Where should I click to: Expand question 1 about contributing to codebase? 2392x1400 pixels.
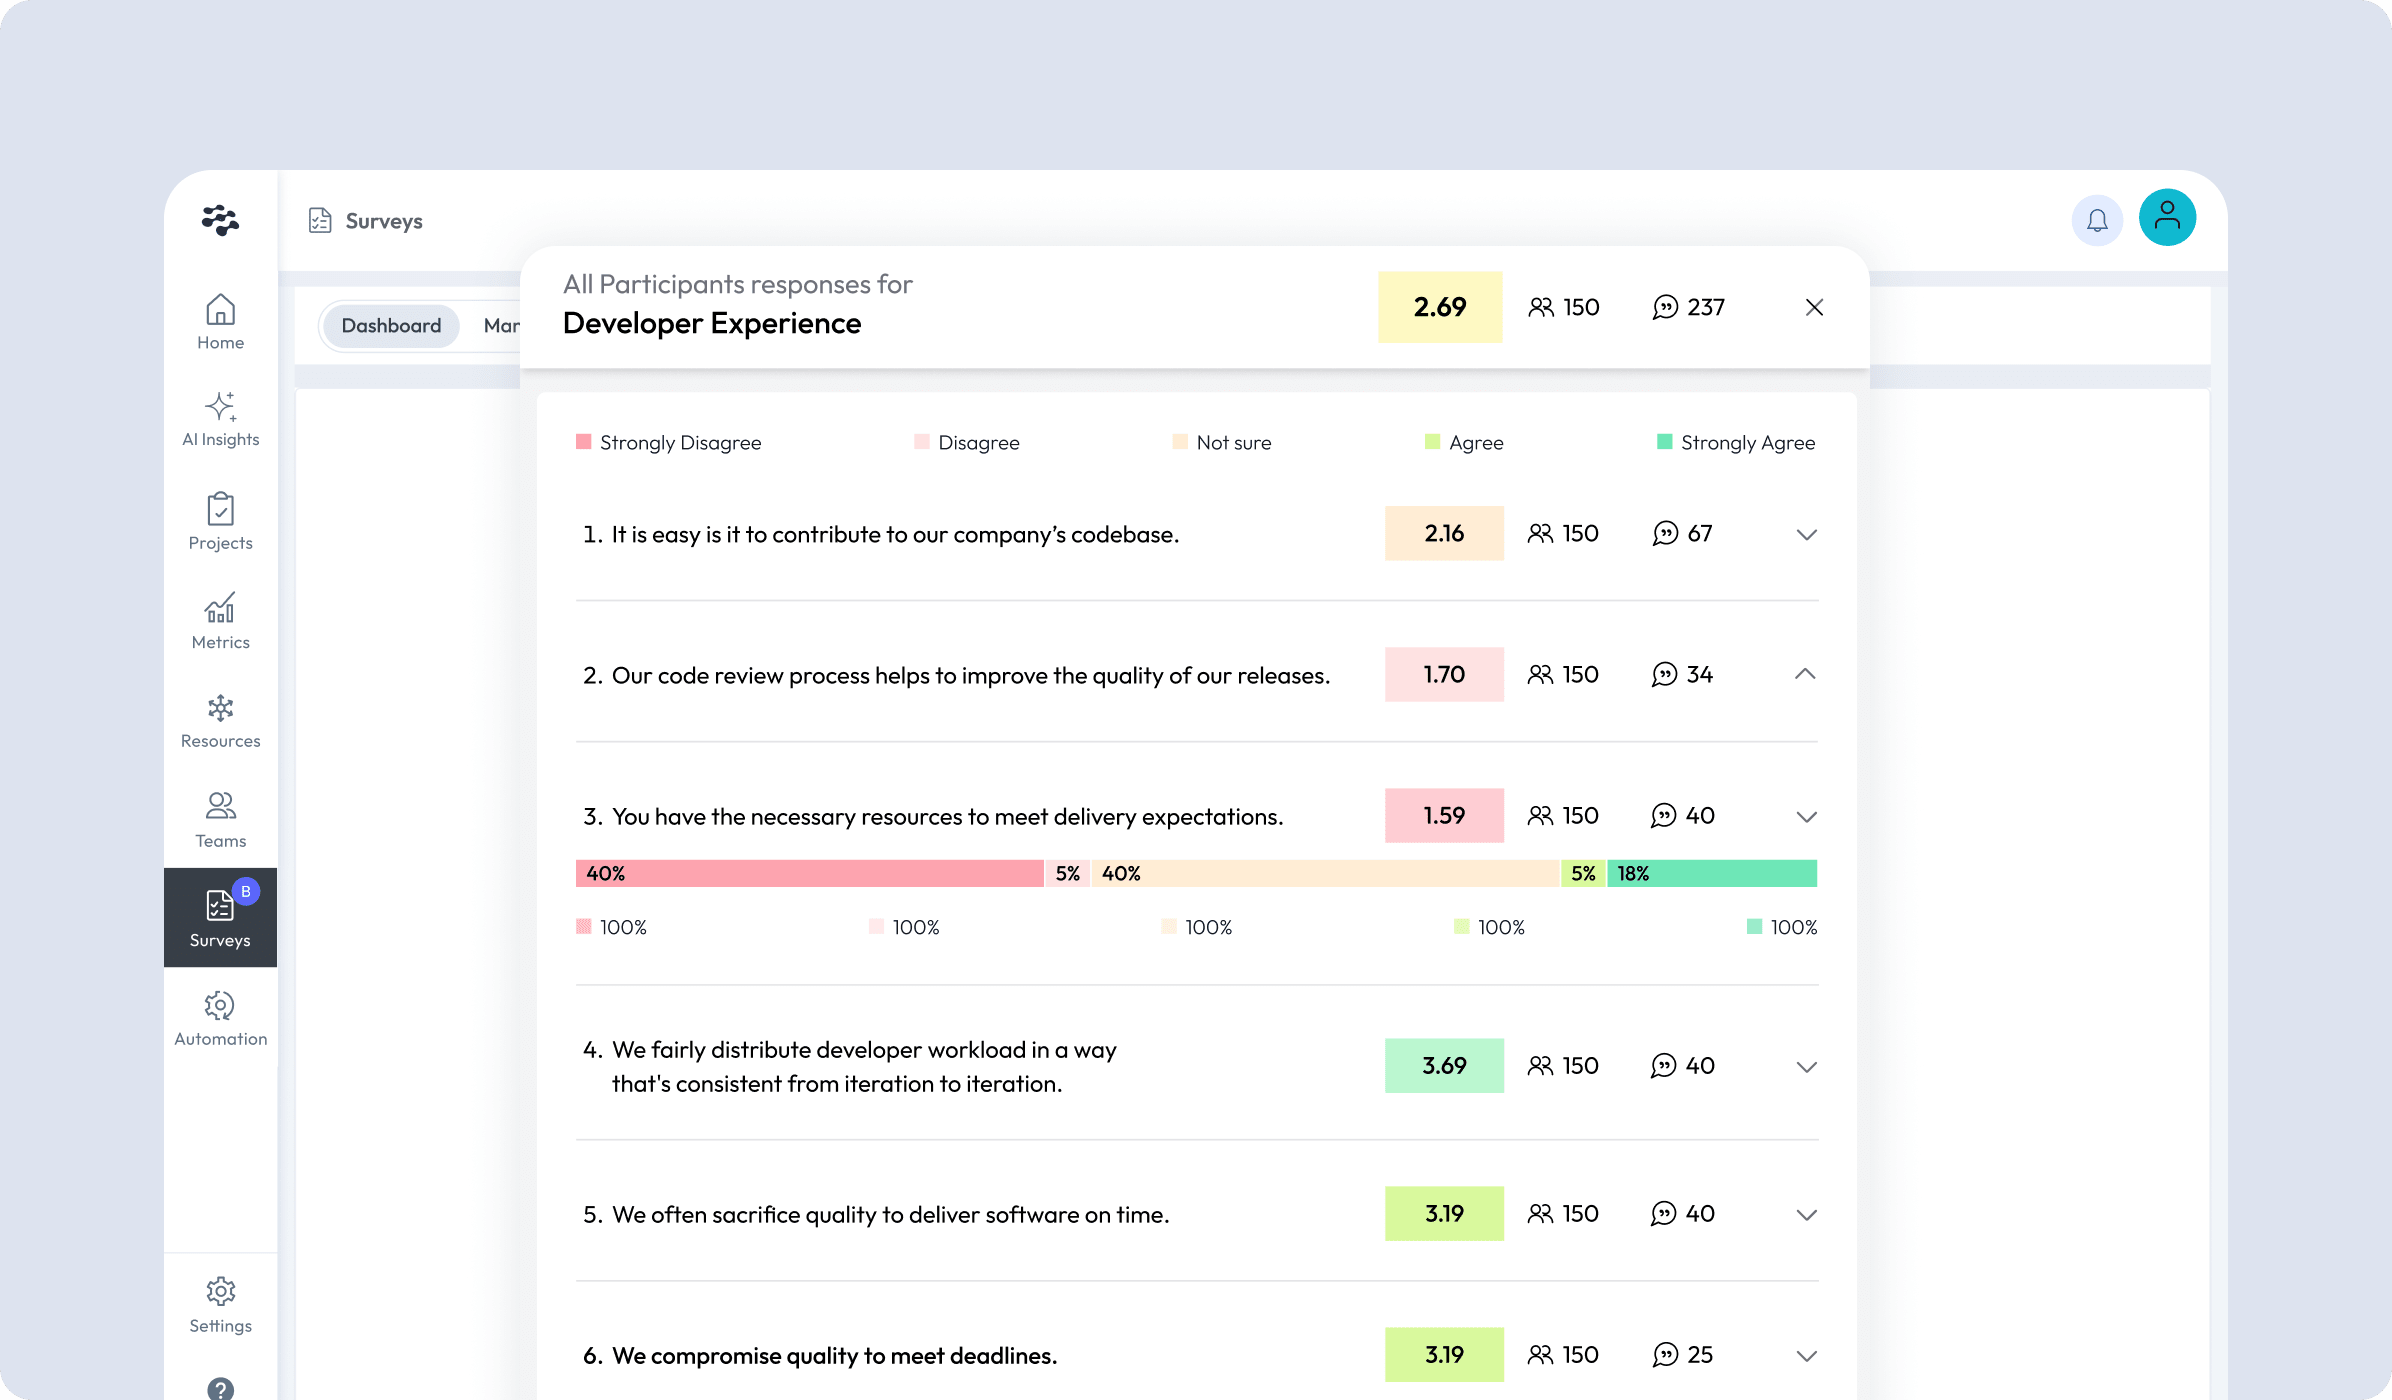1806,534
